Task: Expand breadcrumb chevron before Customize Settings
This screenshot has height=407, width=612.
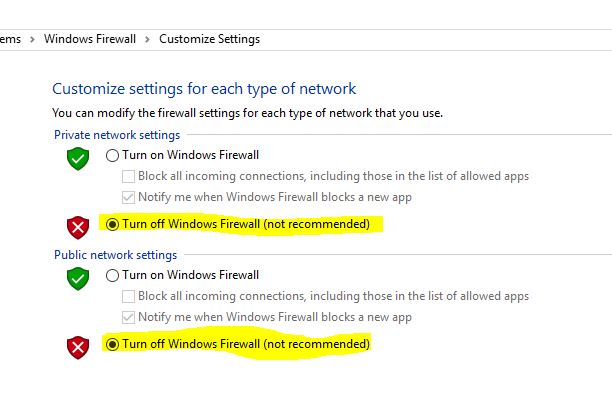Action: coord(147,39)
